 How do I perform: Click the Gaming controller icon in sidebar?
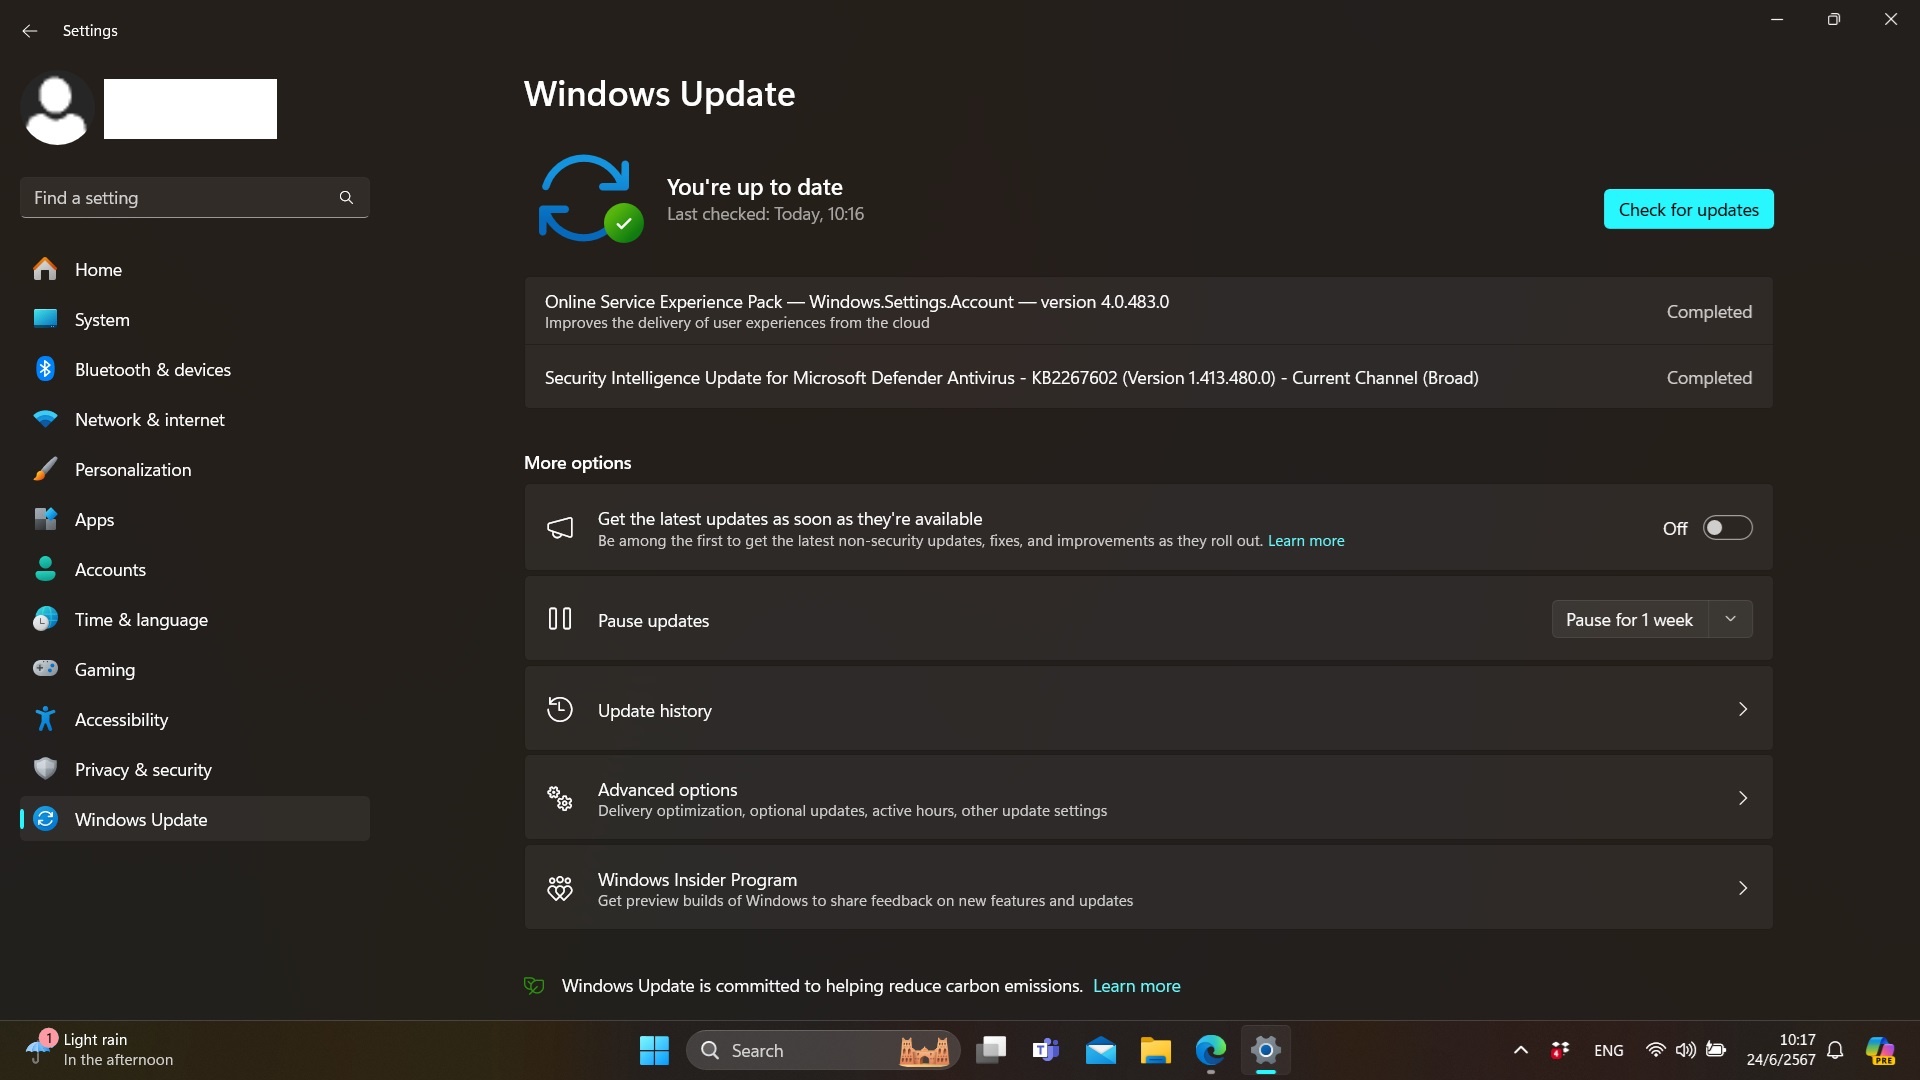(x=45, y=669)
